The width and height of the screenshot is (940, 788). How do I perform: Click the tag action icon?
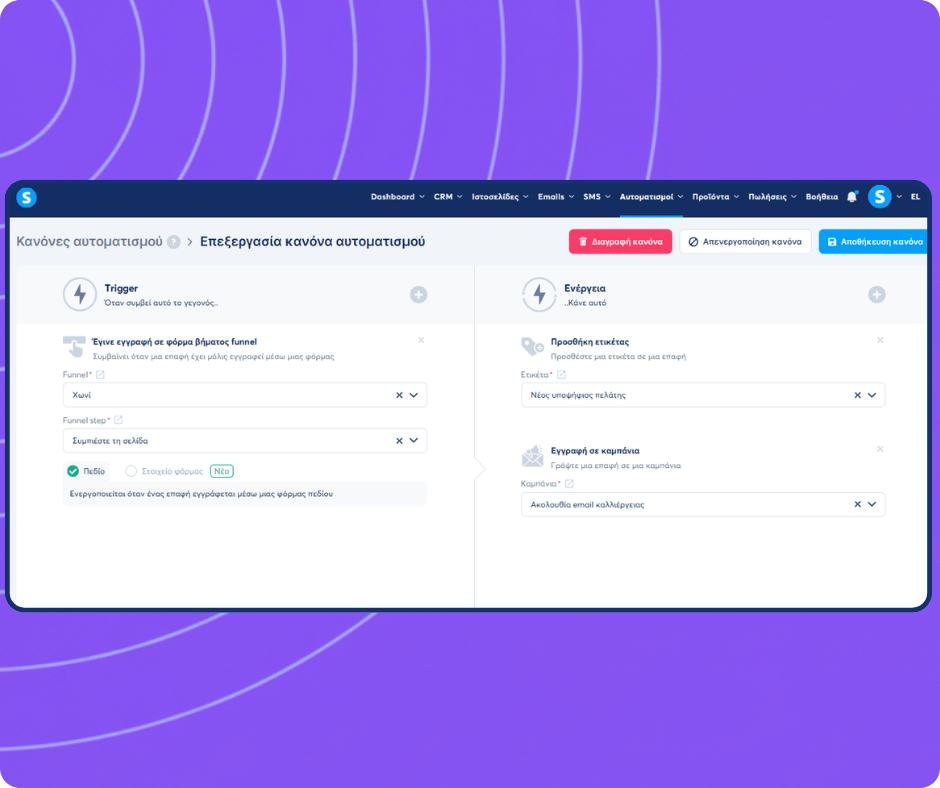point(532,347)
